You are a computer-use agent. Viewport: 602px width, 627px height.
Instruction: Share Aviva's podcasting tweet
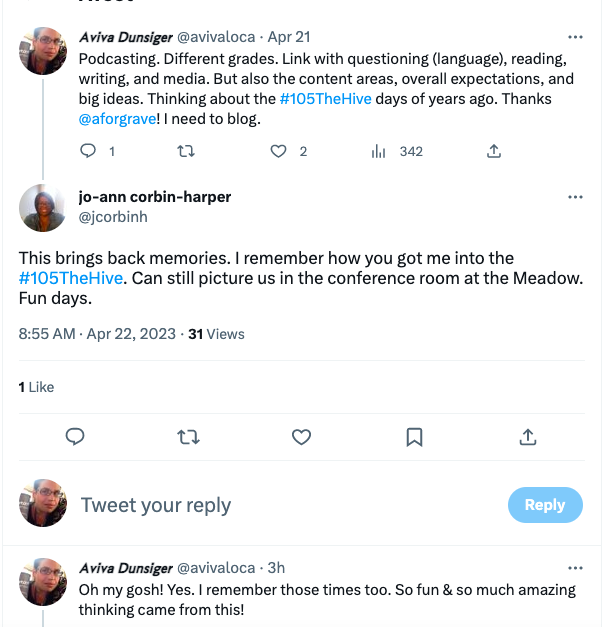pos(493,151)
